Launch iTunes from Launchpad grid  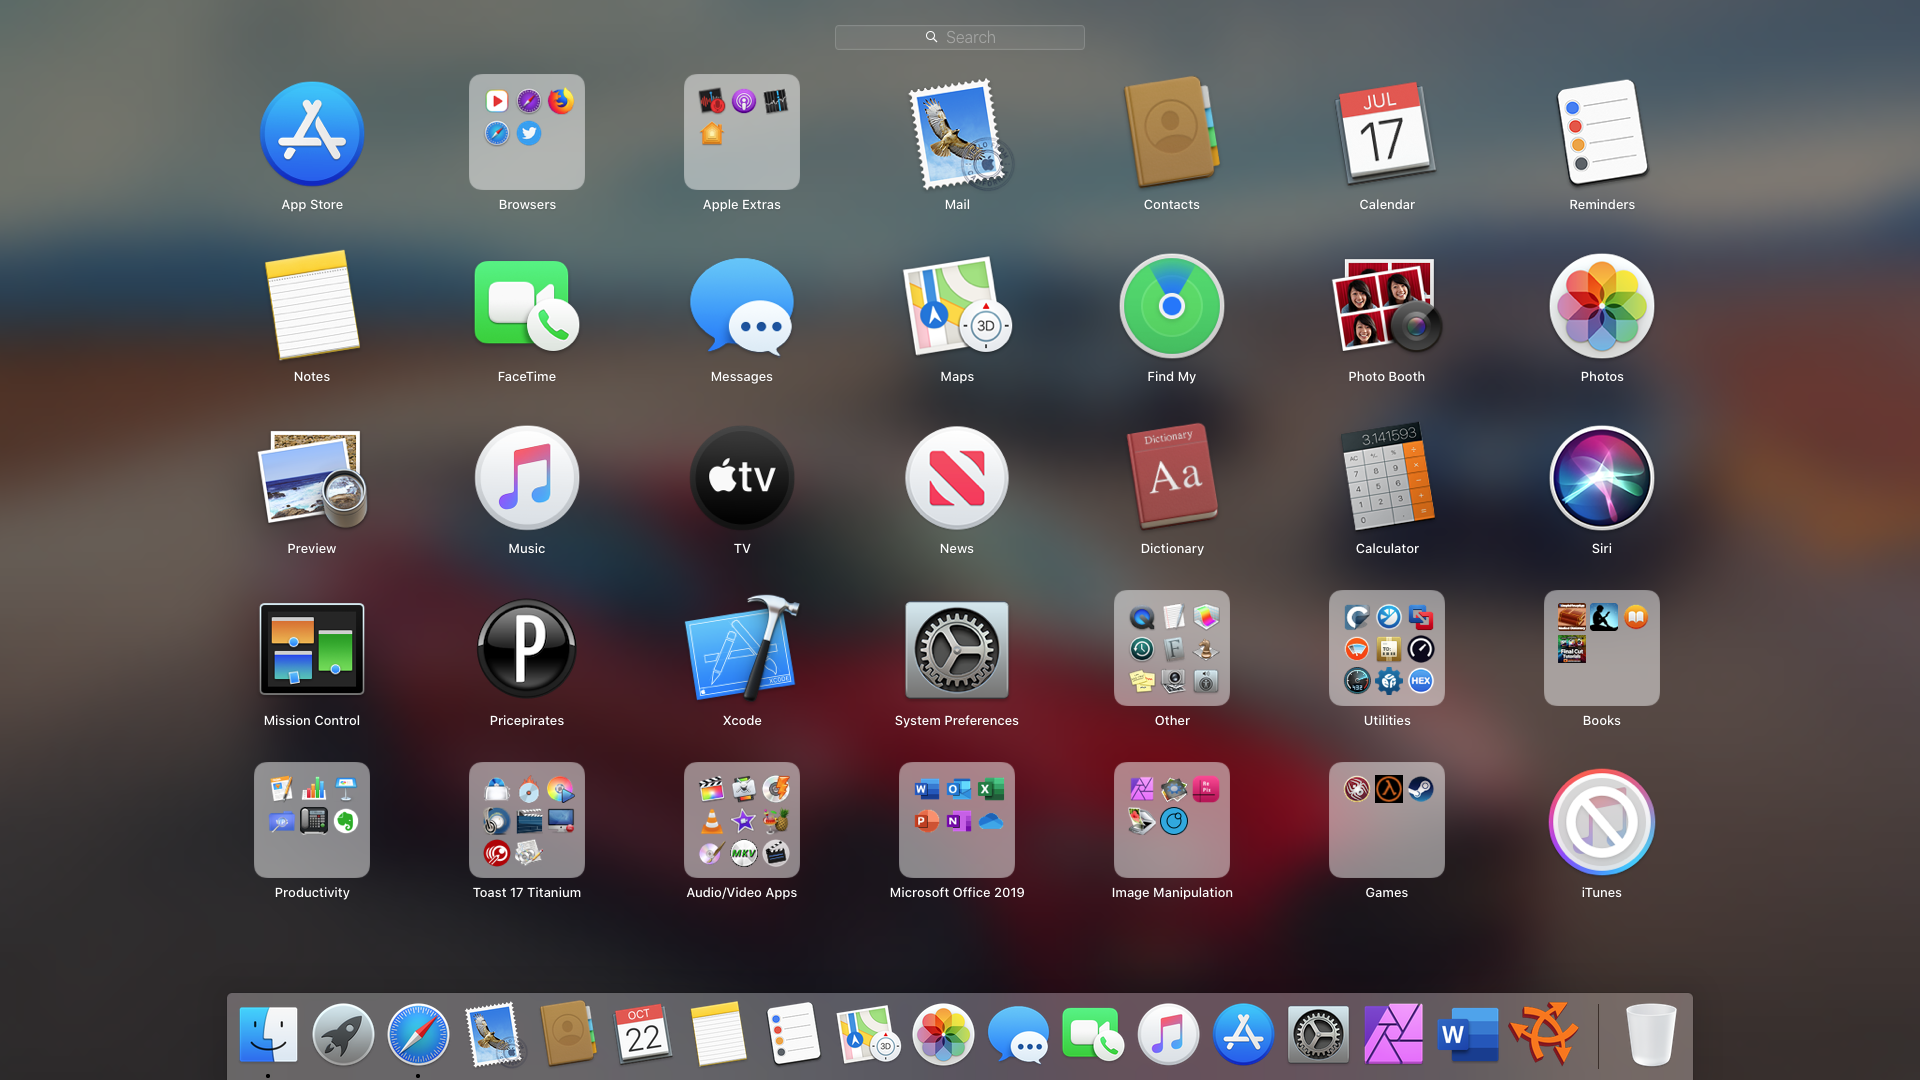[x=1601, y=822]
